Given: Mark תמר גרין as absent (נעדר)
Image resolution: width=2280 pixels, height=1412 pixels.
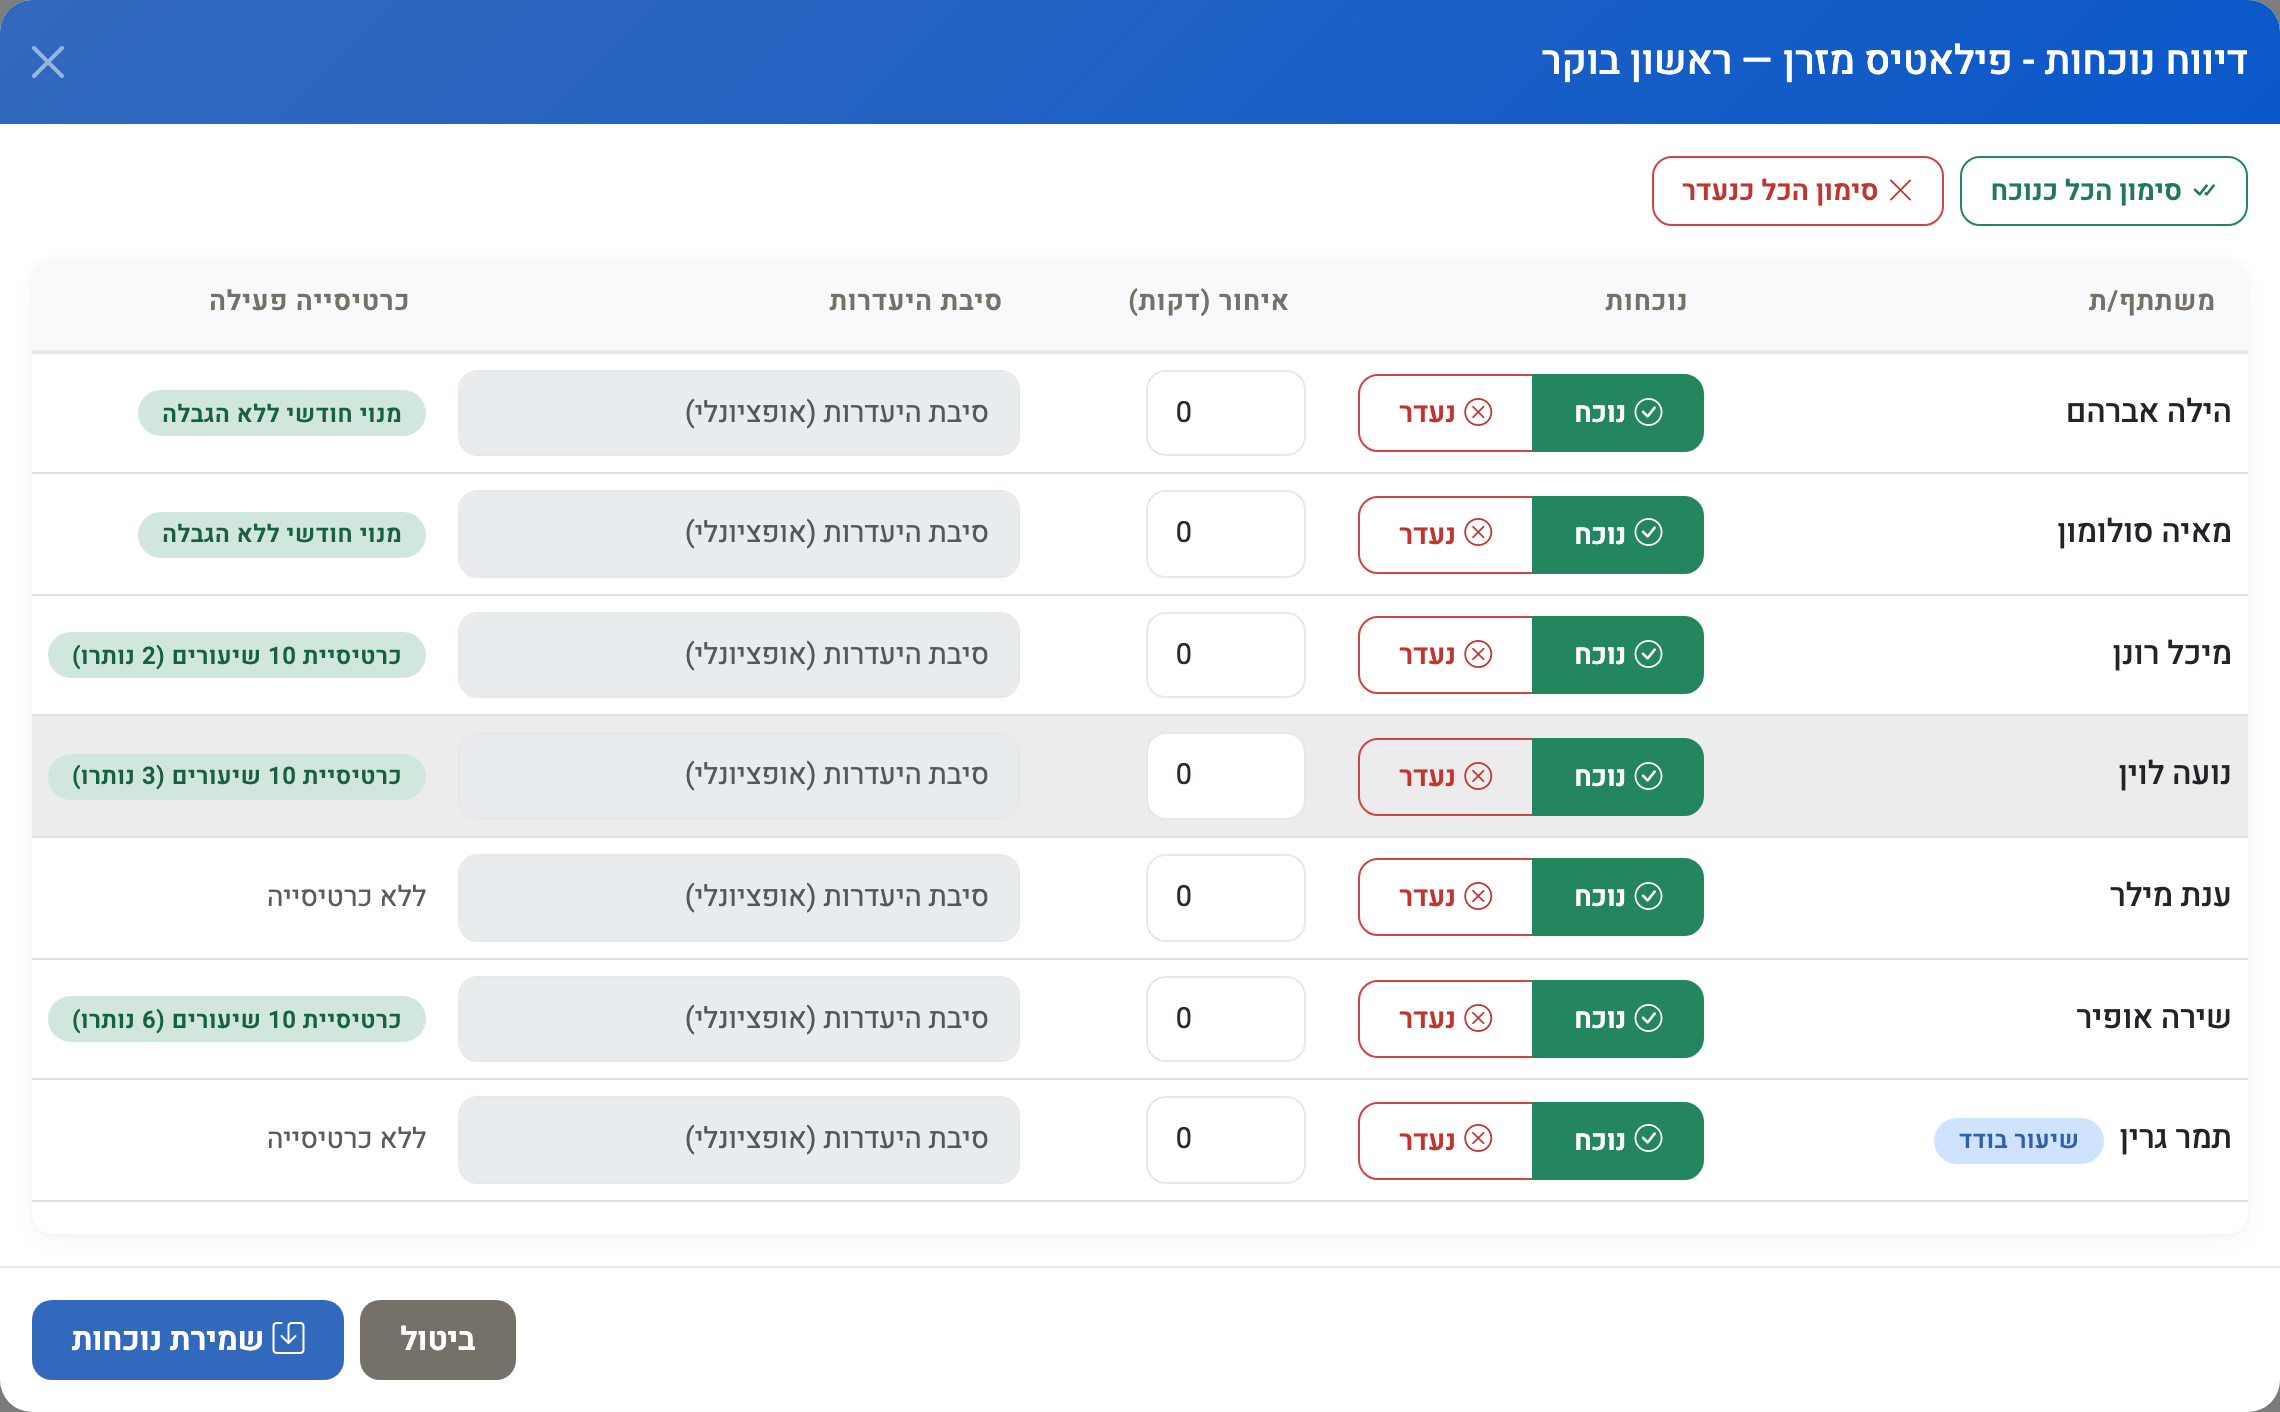Looking at the screenshot, I should point(1445,1141).
